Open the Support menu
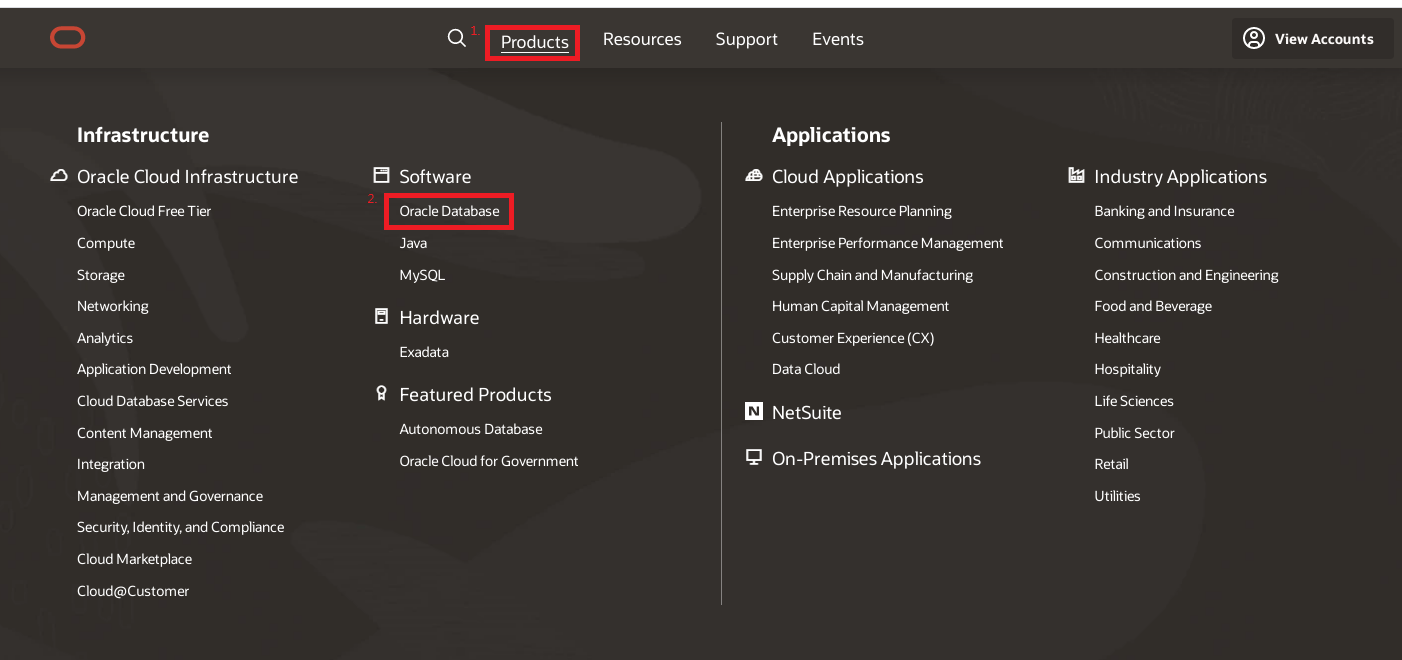Viewport: 1402px width, 660px height. pyautogui.click(x=747, y=39)
